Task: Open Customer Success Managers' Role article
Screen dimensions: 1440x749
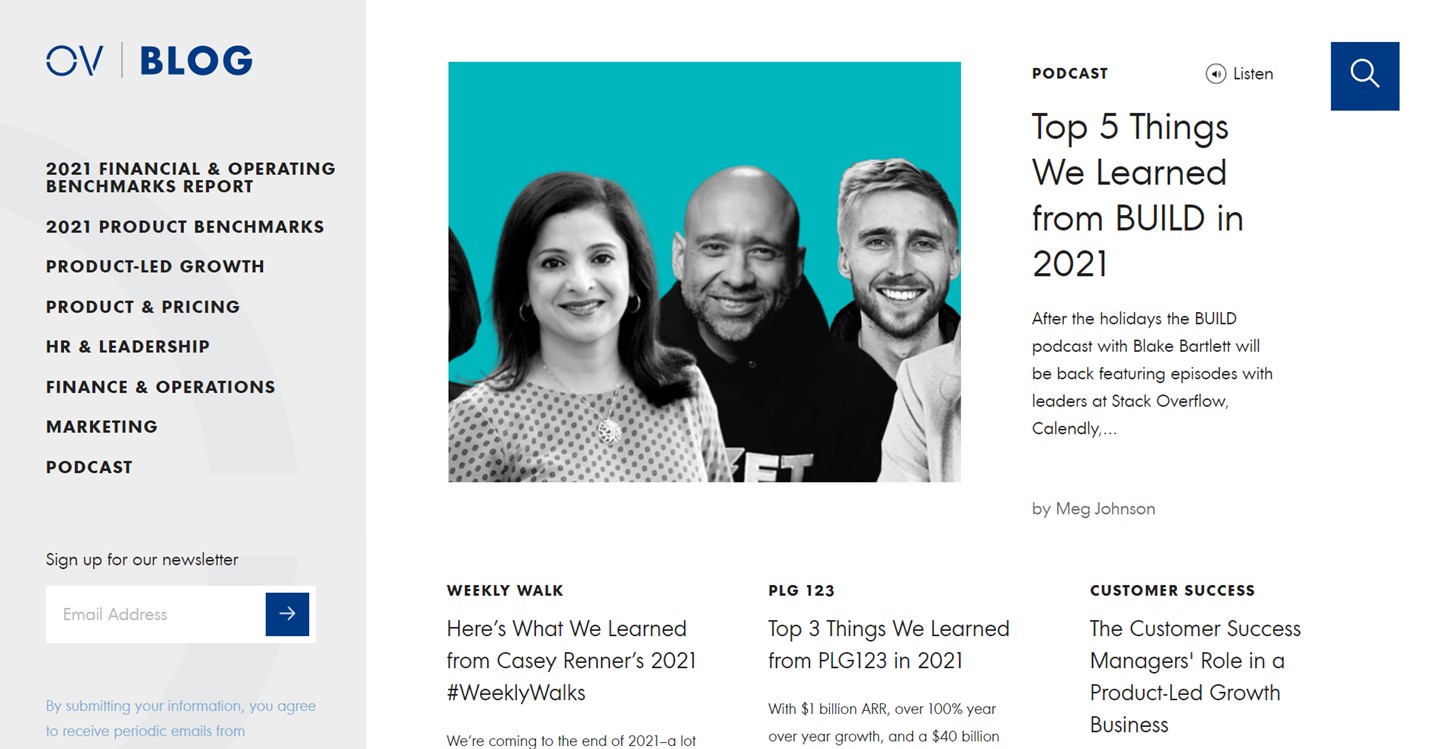Action: point(1195,677)
